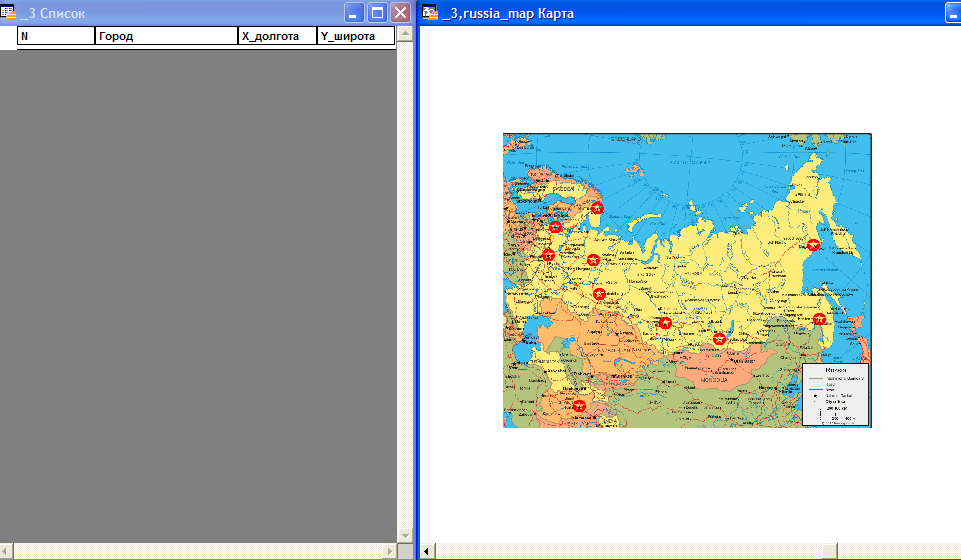Click the map window horizontal scrollbar thumb
The height and width of the screenshot is (560, 961).
pyautogui.click(x=829, y=551)
